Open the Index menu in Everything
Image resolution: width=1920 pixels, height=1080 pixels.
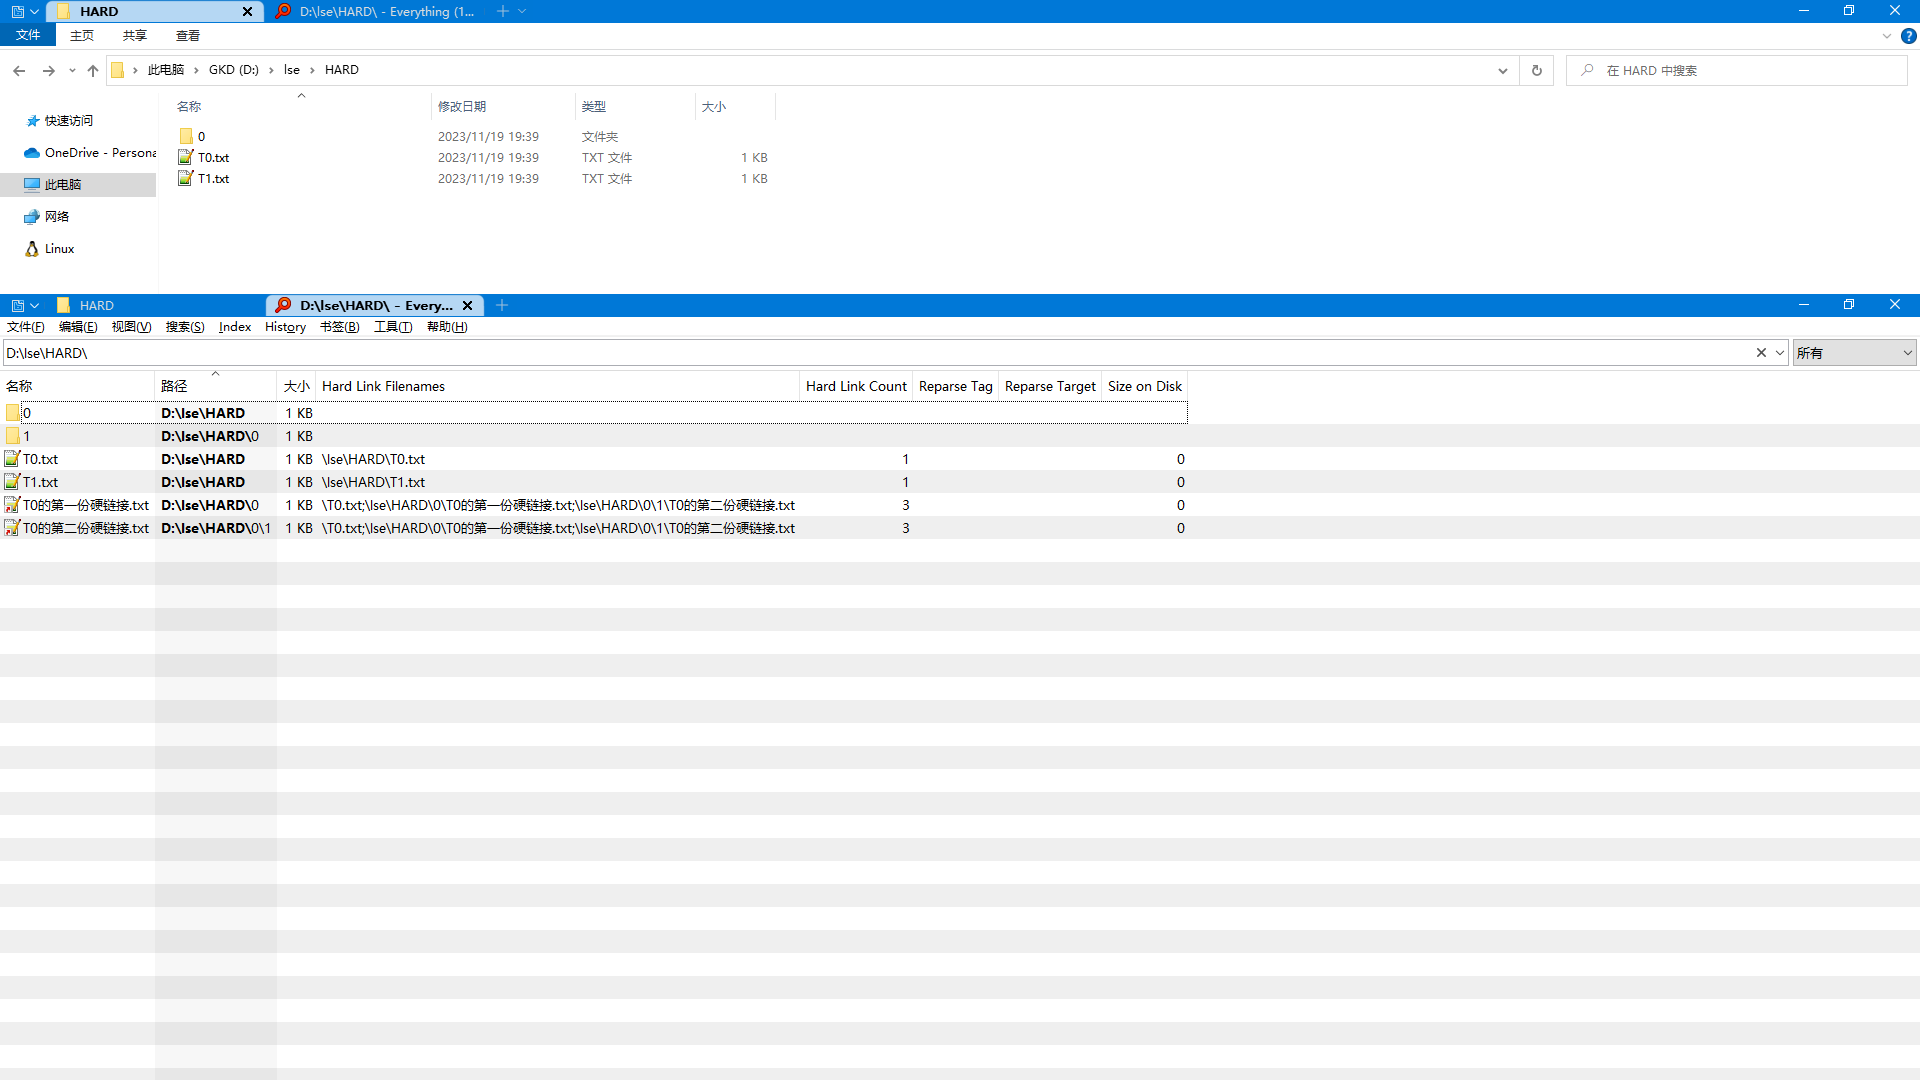tap(235, 327)
